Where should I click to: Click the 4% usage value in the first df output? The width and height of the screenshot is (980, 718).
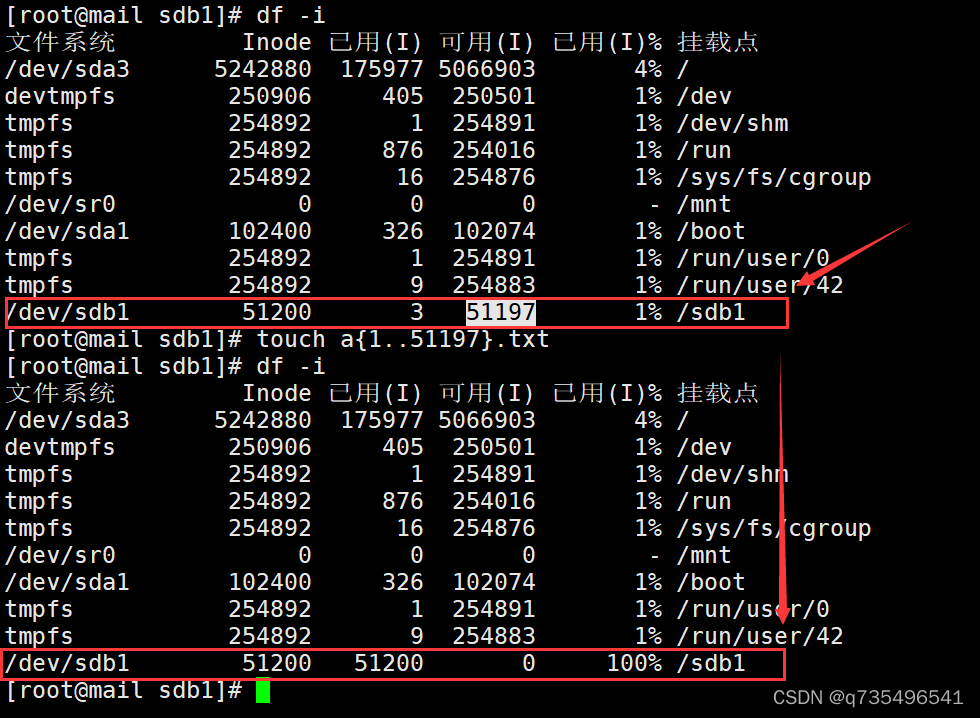pos(648,69)
